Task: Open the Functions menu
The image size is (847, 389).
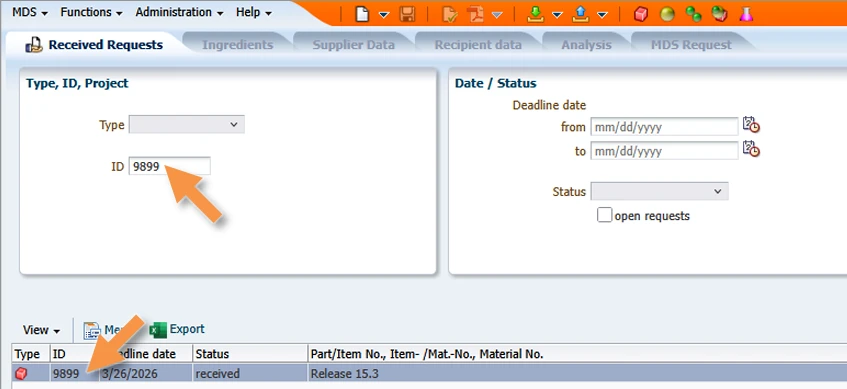Action: pyautogui.click(x=91, y=12)
